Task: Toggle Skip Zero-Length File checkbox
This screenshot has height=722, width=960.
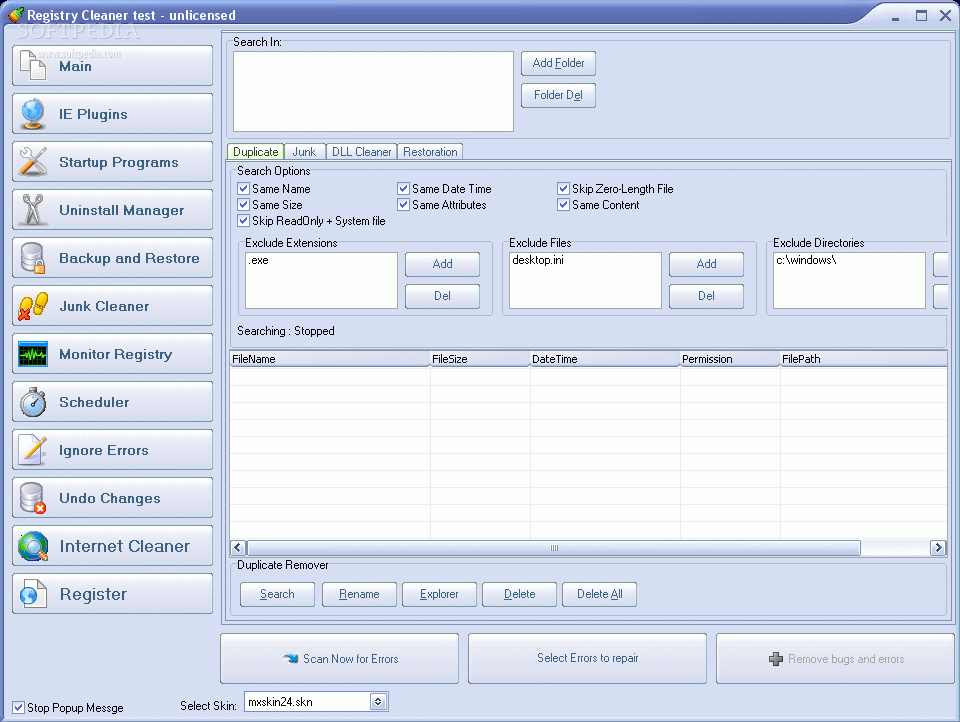Action: coord(563,189)
